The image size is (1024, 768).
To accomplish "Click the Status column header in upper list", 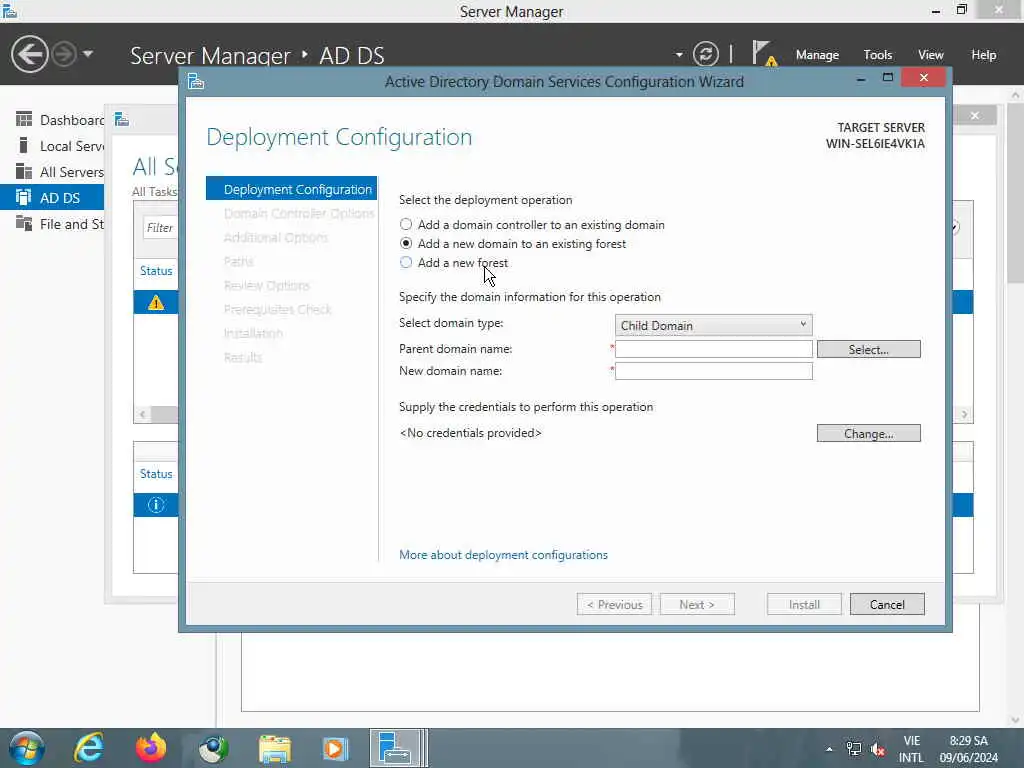I will tap(156, 271).
